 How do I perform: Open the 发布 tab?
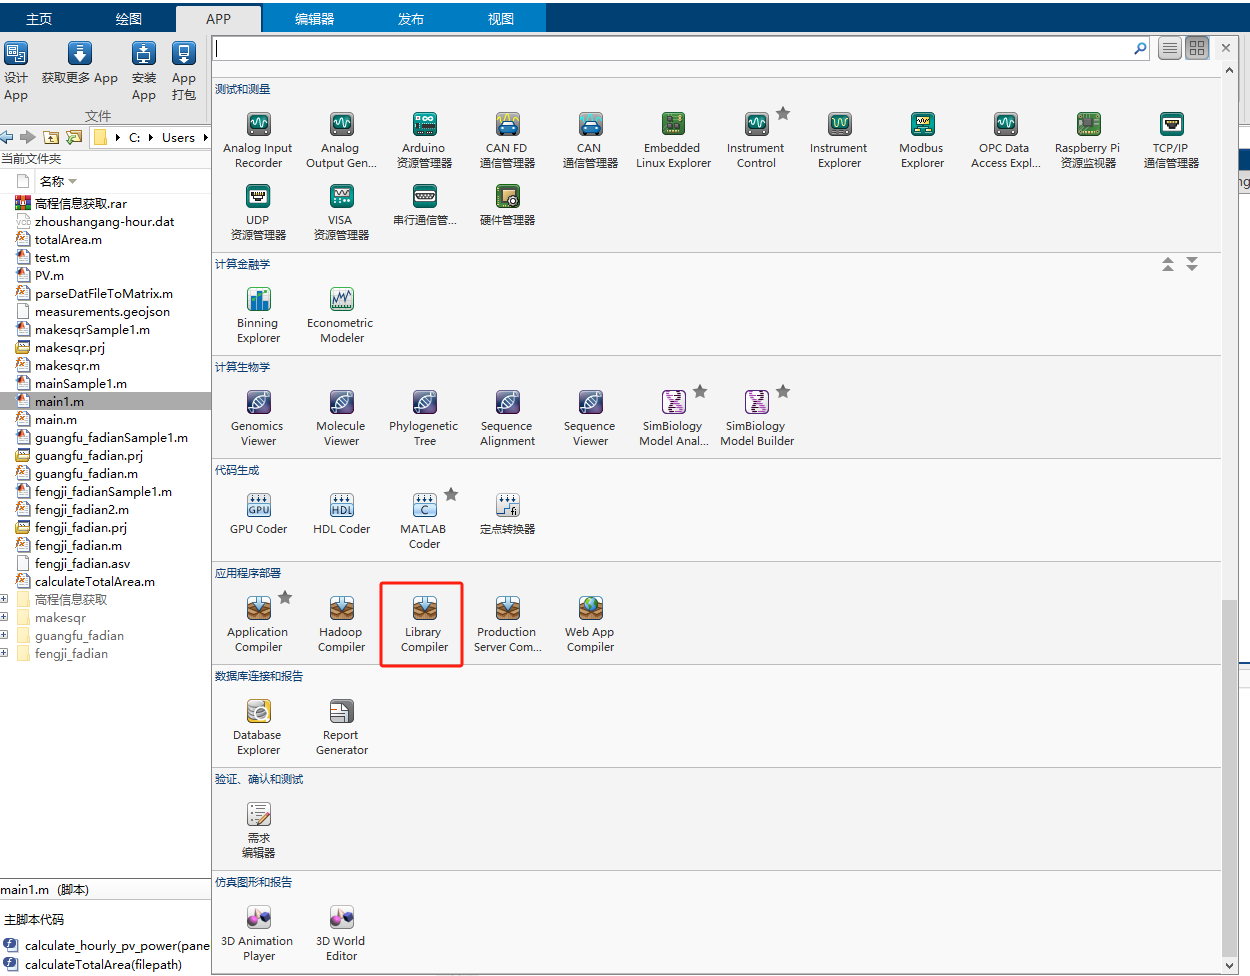[x=411, y=19]
